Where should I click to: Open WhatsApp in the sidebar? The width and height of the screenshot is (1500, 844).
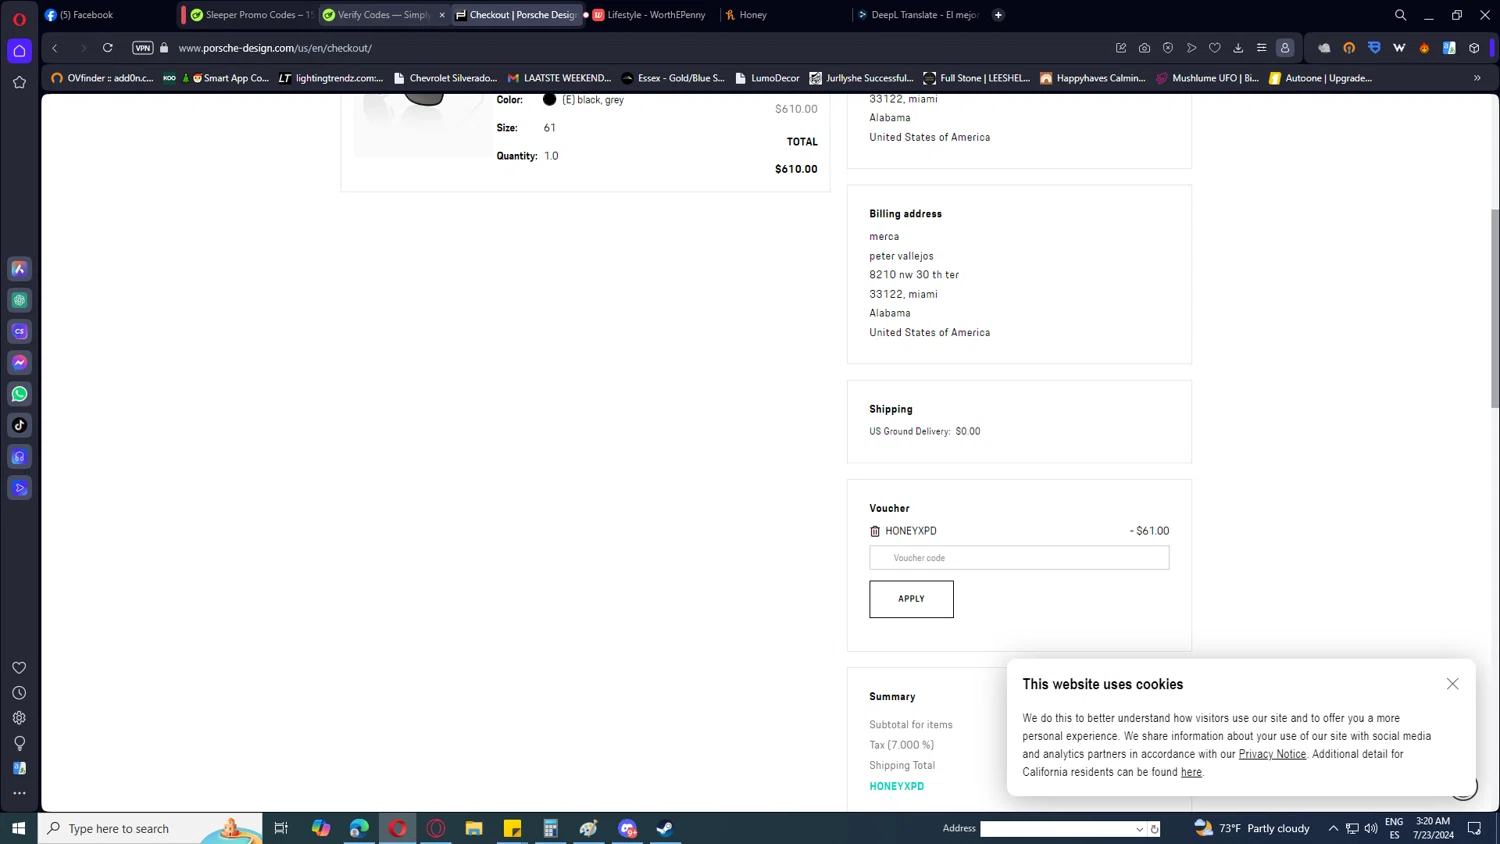(x=19, y=394)
